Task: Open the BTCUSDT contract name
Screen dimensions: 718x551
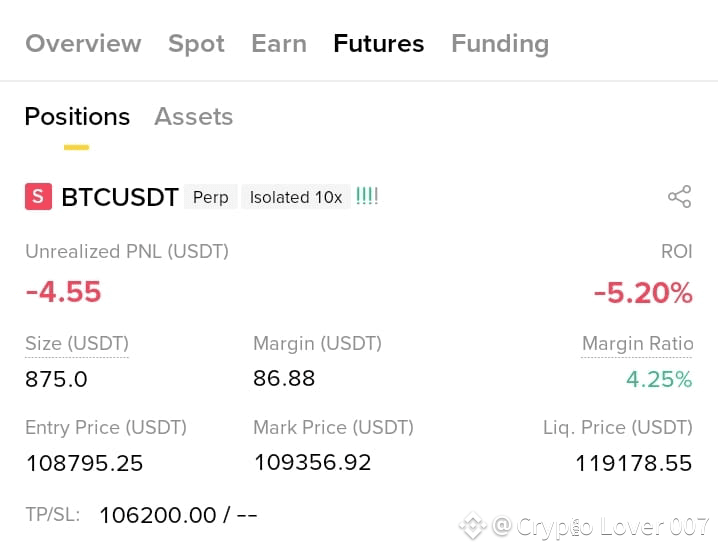Action: point(120,197)
